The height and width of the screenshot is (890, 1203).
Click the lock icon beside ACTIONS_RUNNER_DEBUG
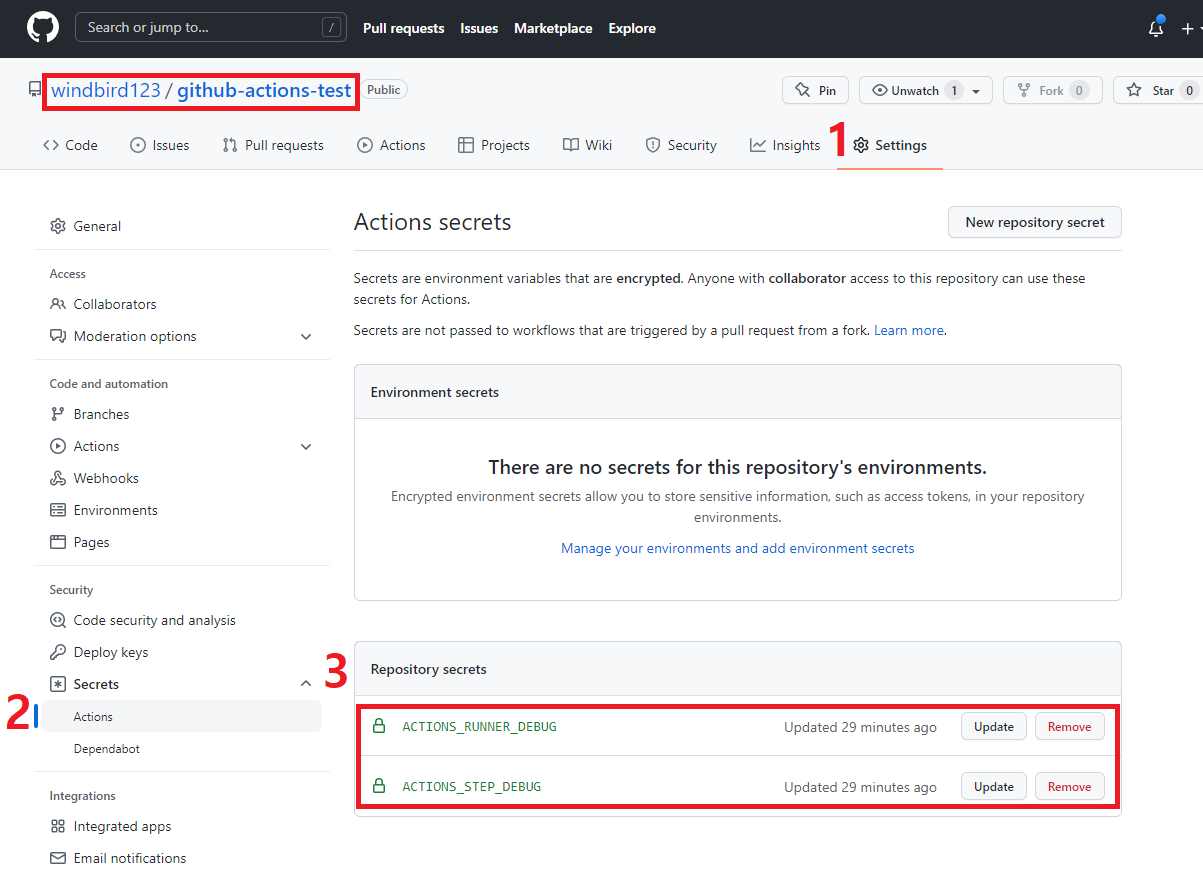click(x=379, y=727)
